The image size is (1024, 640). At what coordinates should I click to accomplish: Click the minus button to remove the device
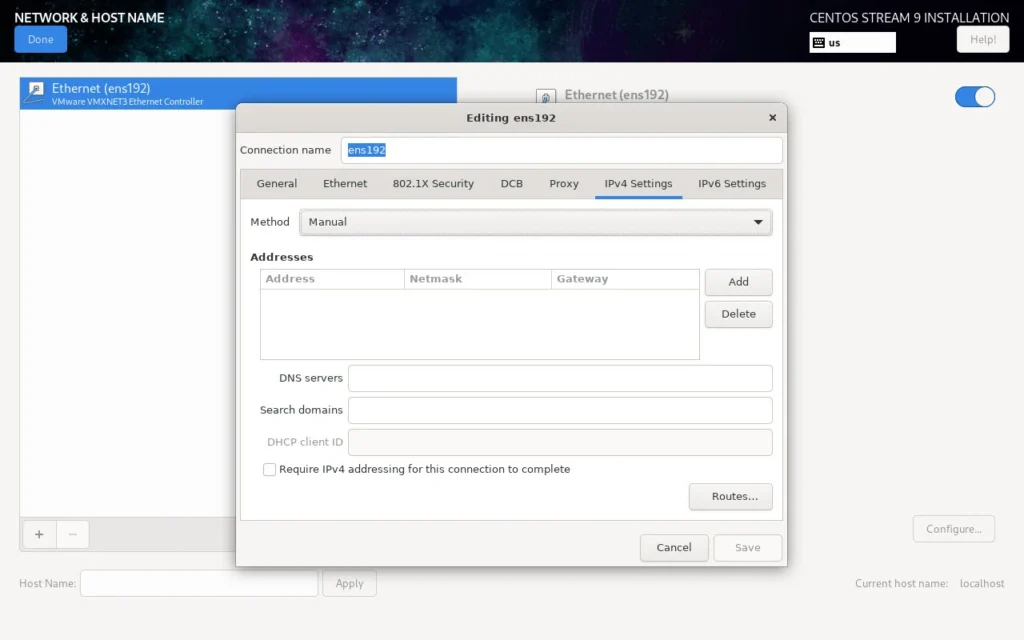72,534
